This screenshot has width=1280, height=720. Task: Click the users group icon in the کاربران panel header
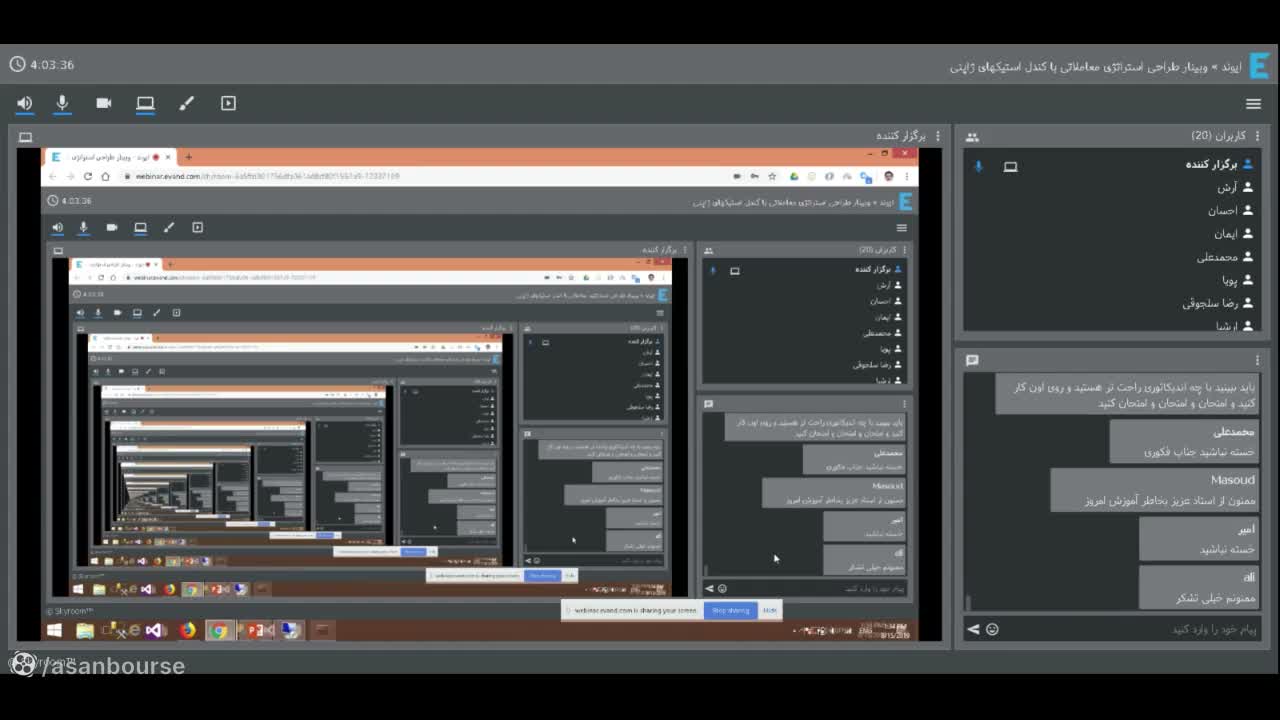972,137
